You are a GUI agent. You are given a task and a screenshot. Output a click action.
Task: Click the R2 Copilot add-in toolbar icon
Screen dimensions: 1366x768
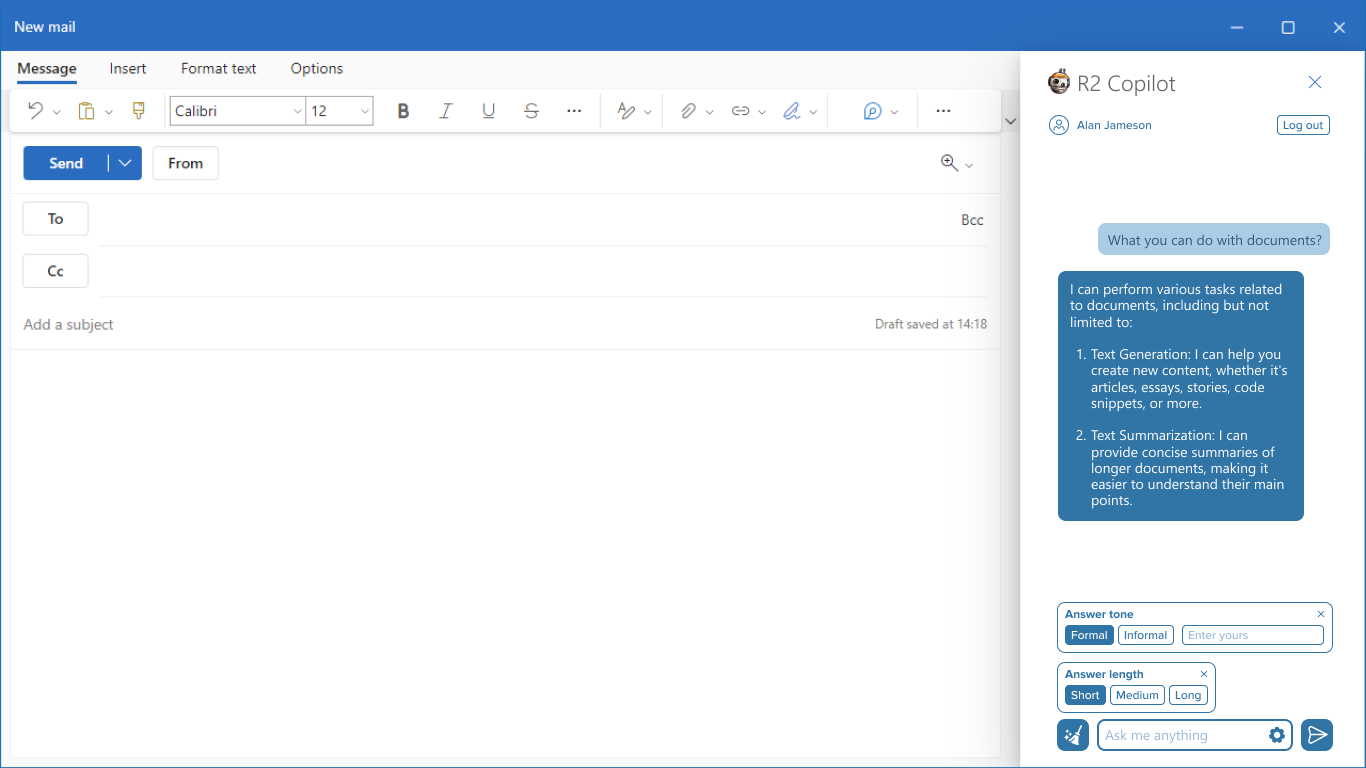pos(872,111)
